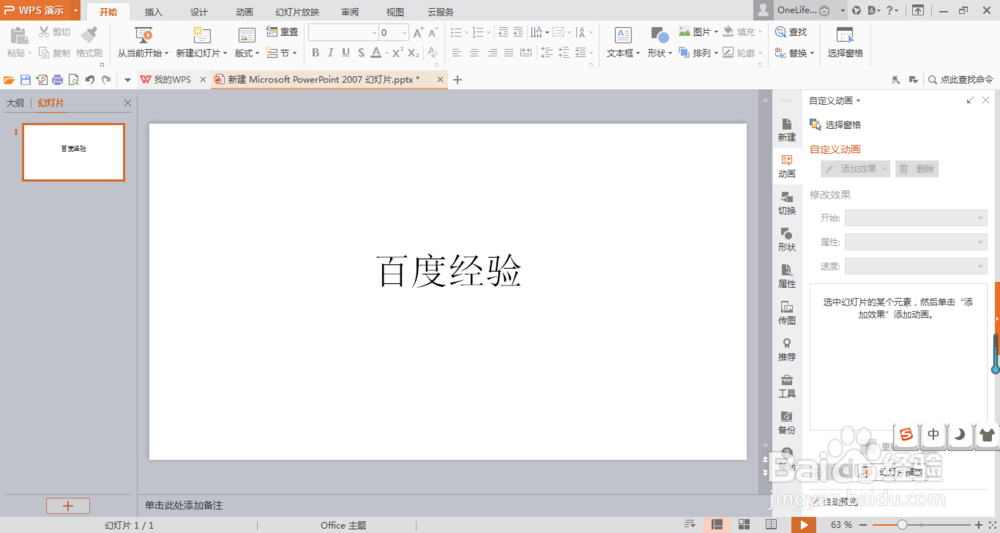Select slide 1 thumbnail
This screenshot has width=1000, height=533.
pyautogui.click(x=73, y=152)
